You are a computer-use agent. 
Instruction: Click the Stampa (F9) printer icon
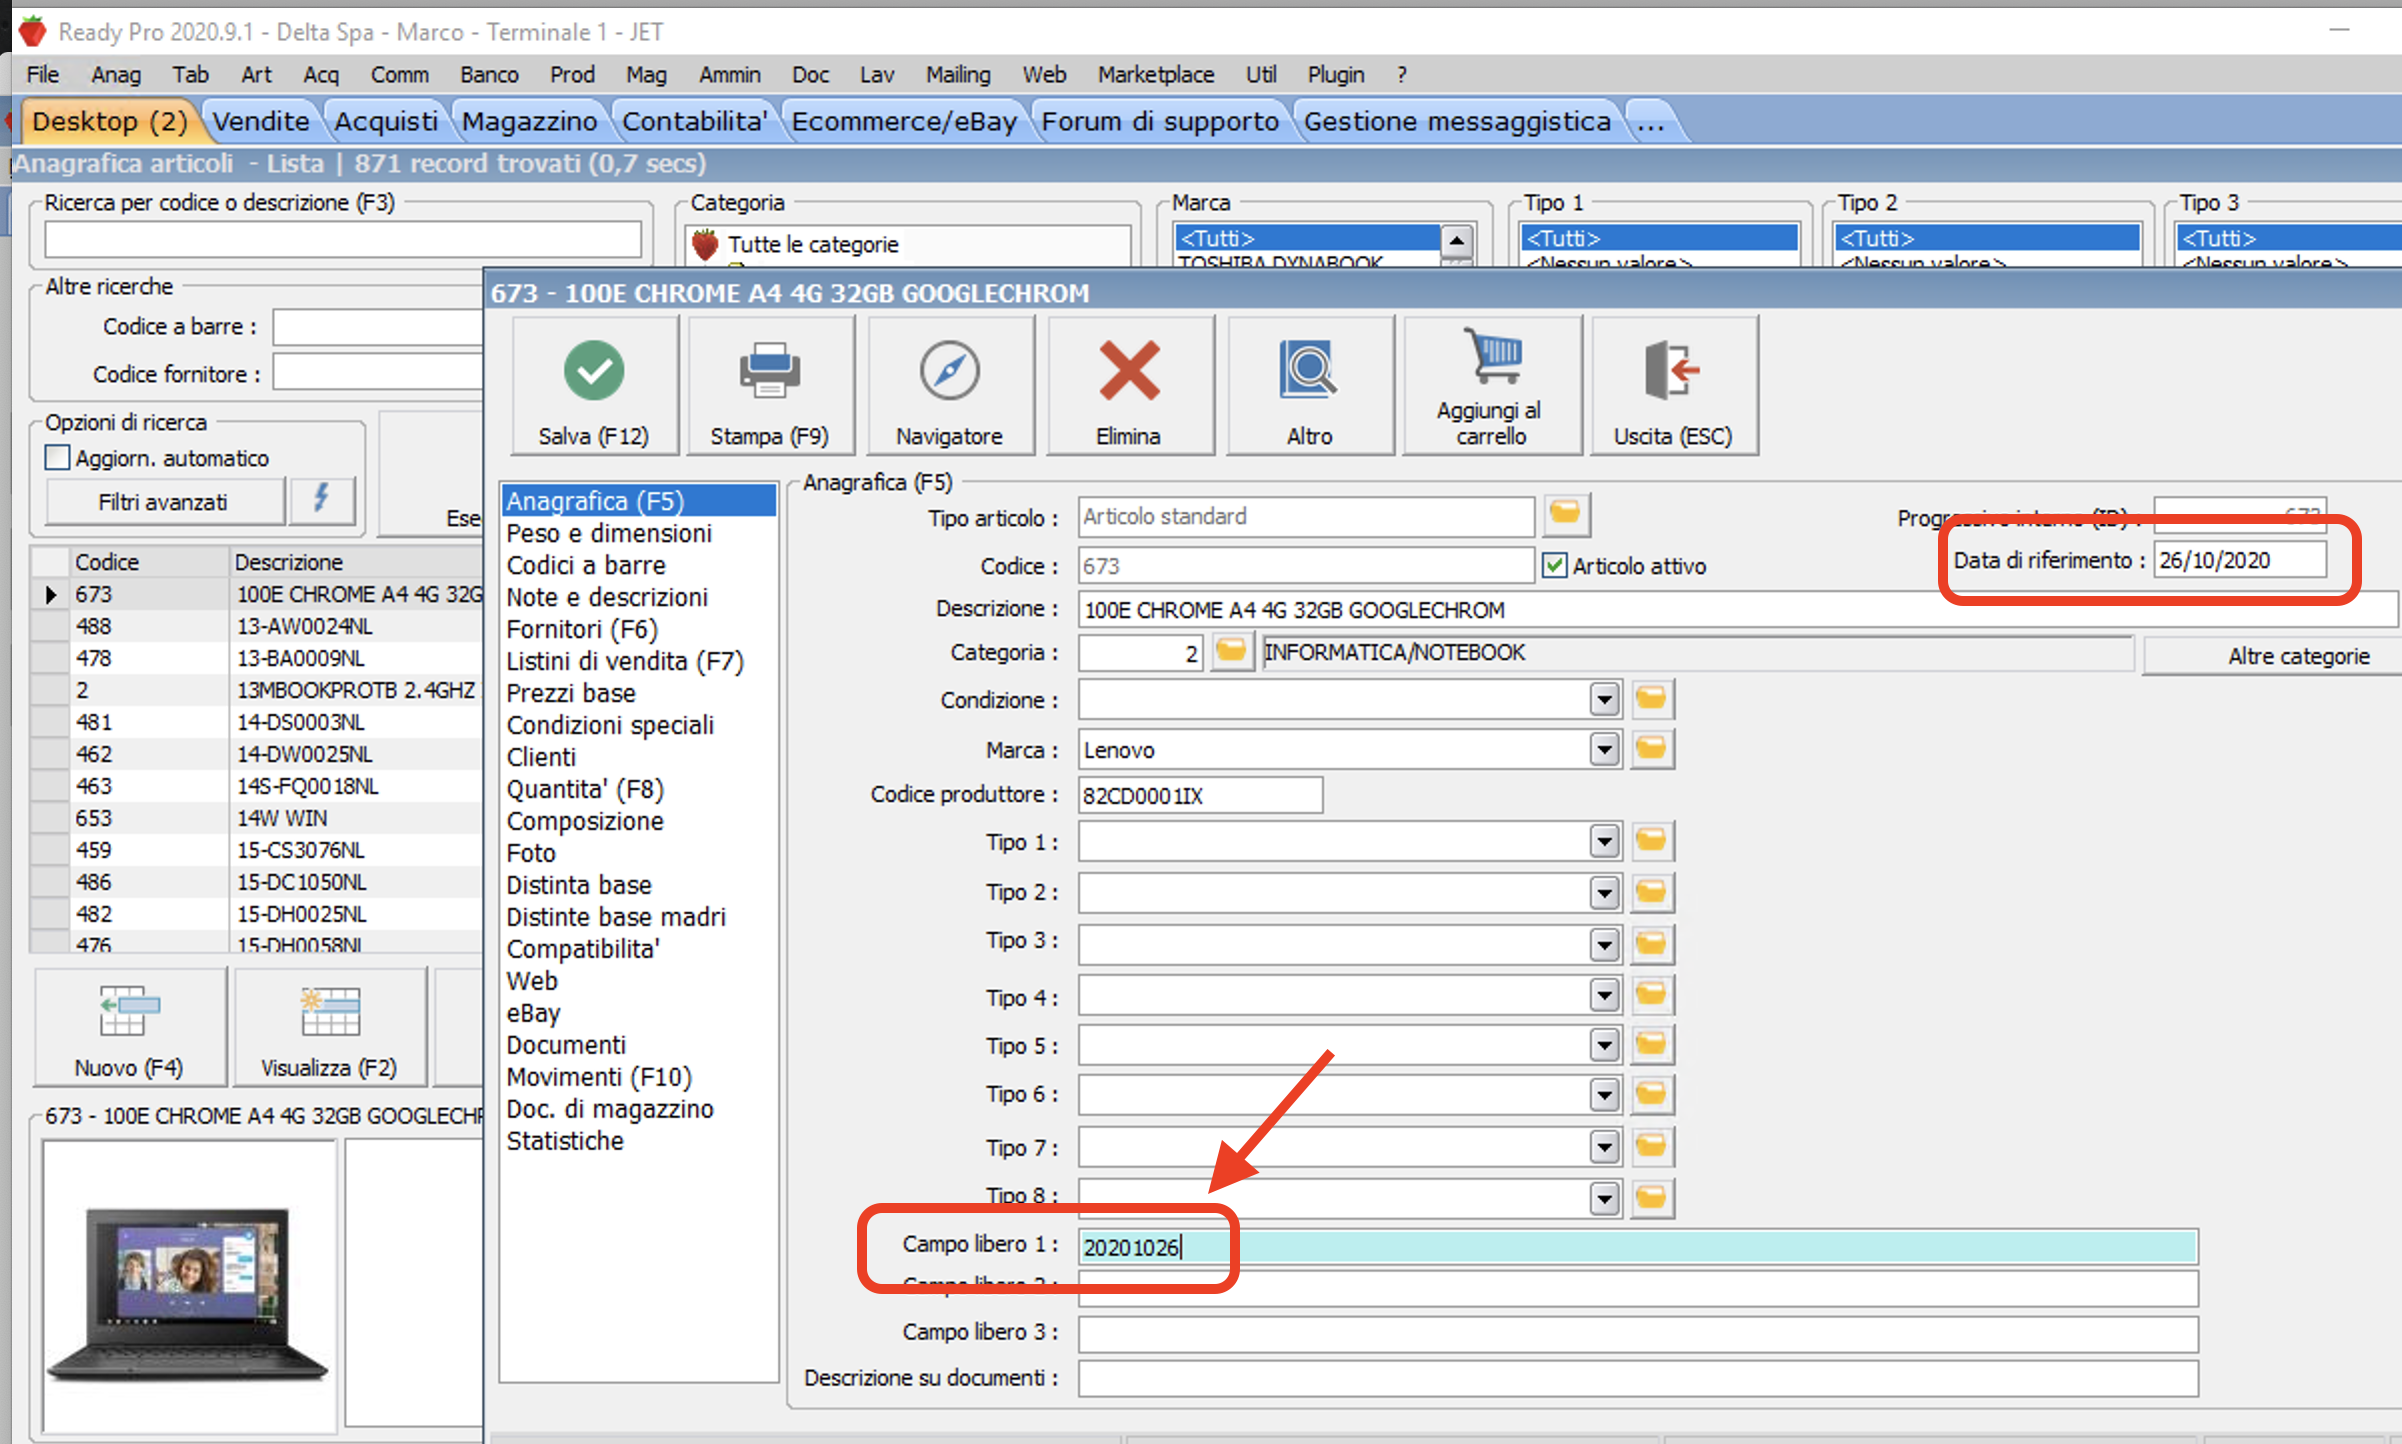pos(769,371)
